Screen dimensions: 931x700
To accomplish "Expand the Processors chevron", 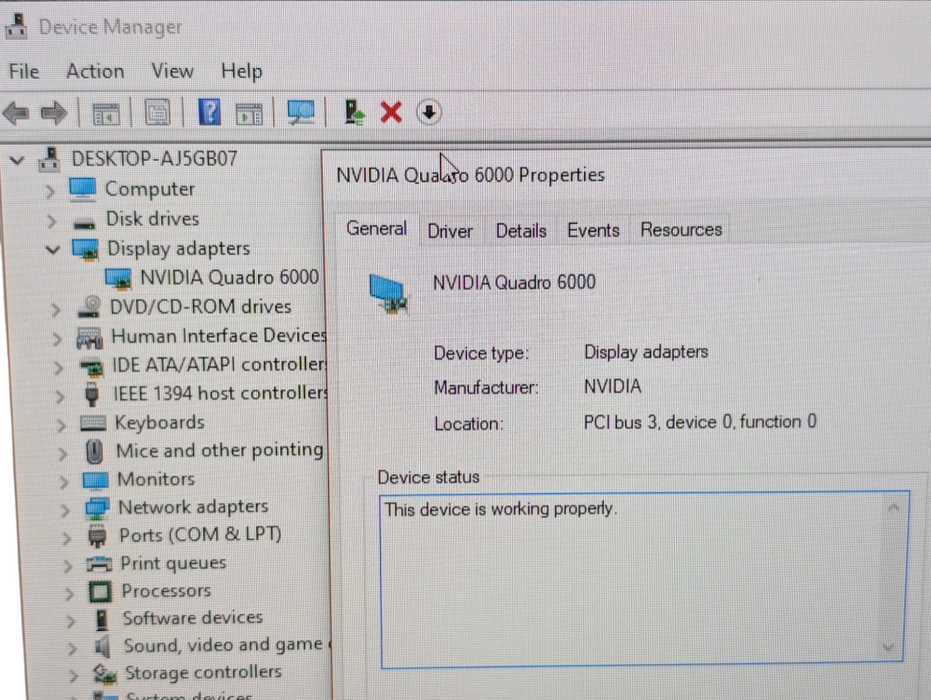I will [69, 593].
